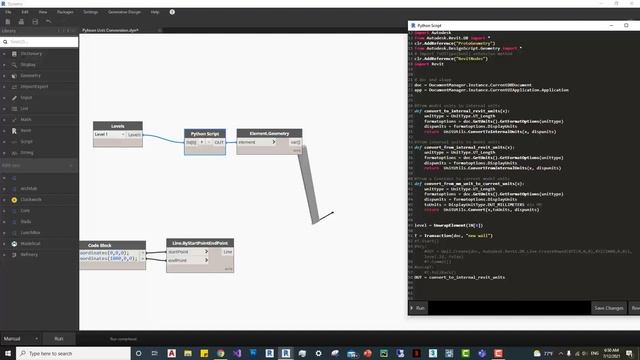640x360 pixels.
Task: Open the Generative Design menu
Action: pyautogui.click(x=124, y=12)
